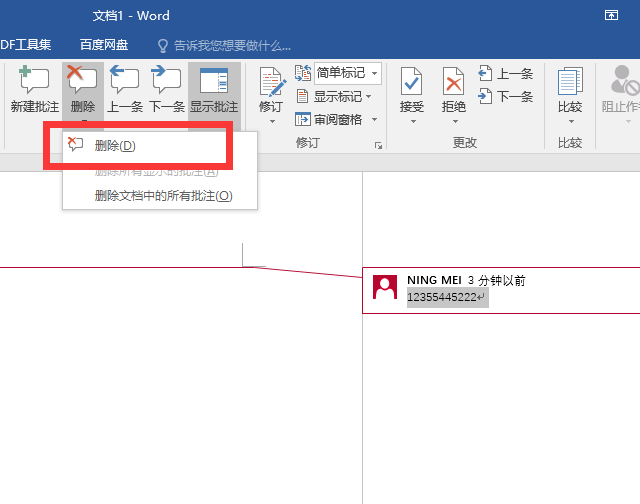Image resolution: width=640 pixels, height=504 pixels.
Task: Click the lightbulb icon beside Tell Me
Action: click(163, 46)
